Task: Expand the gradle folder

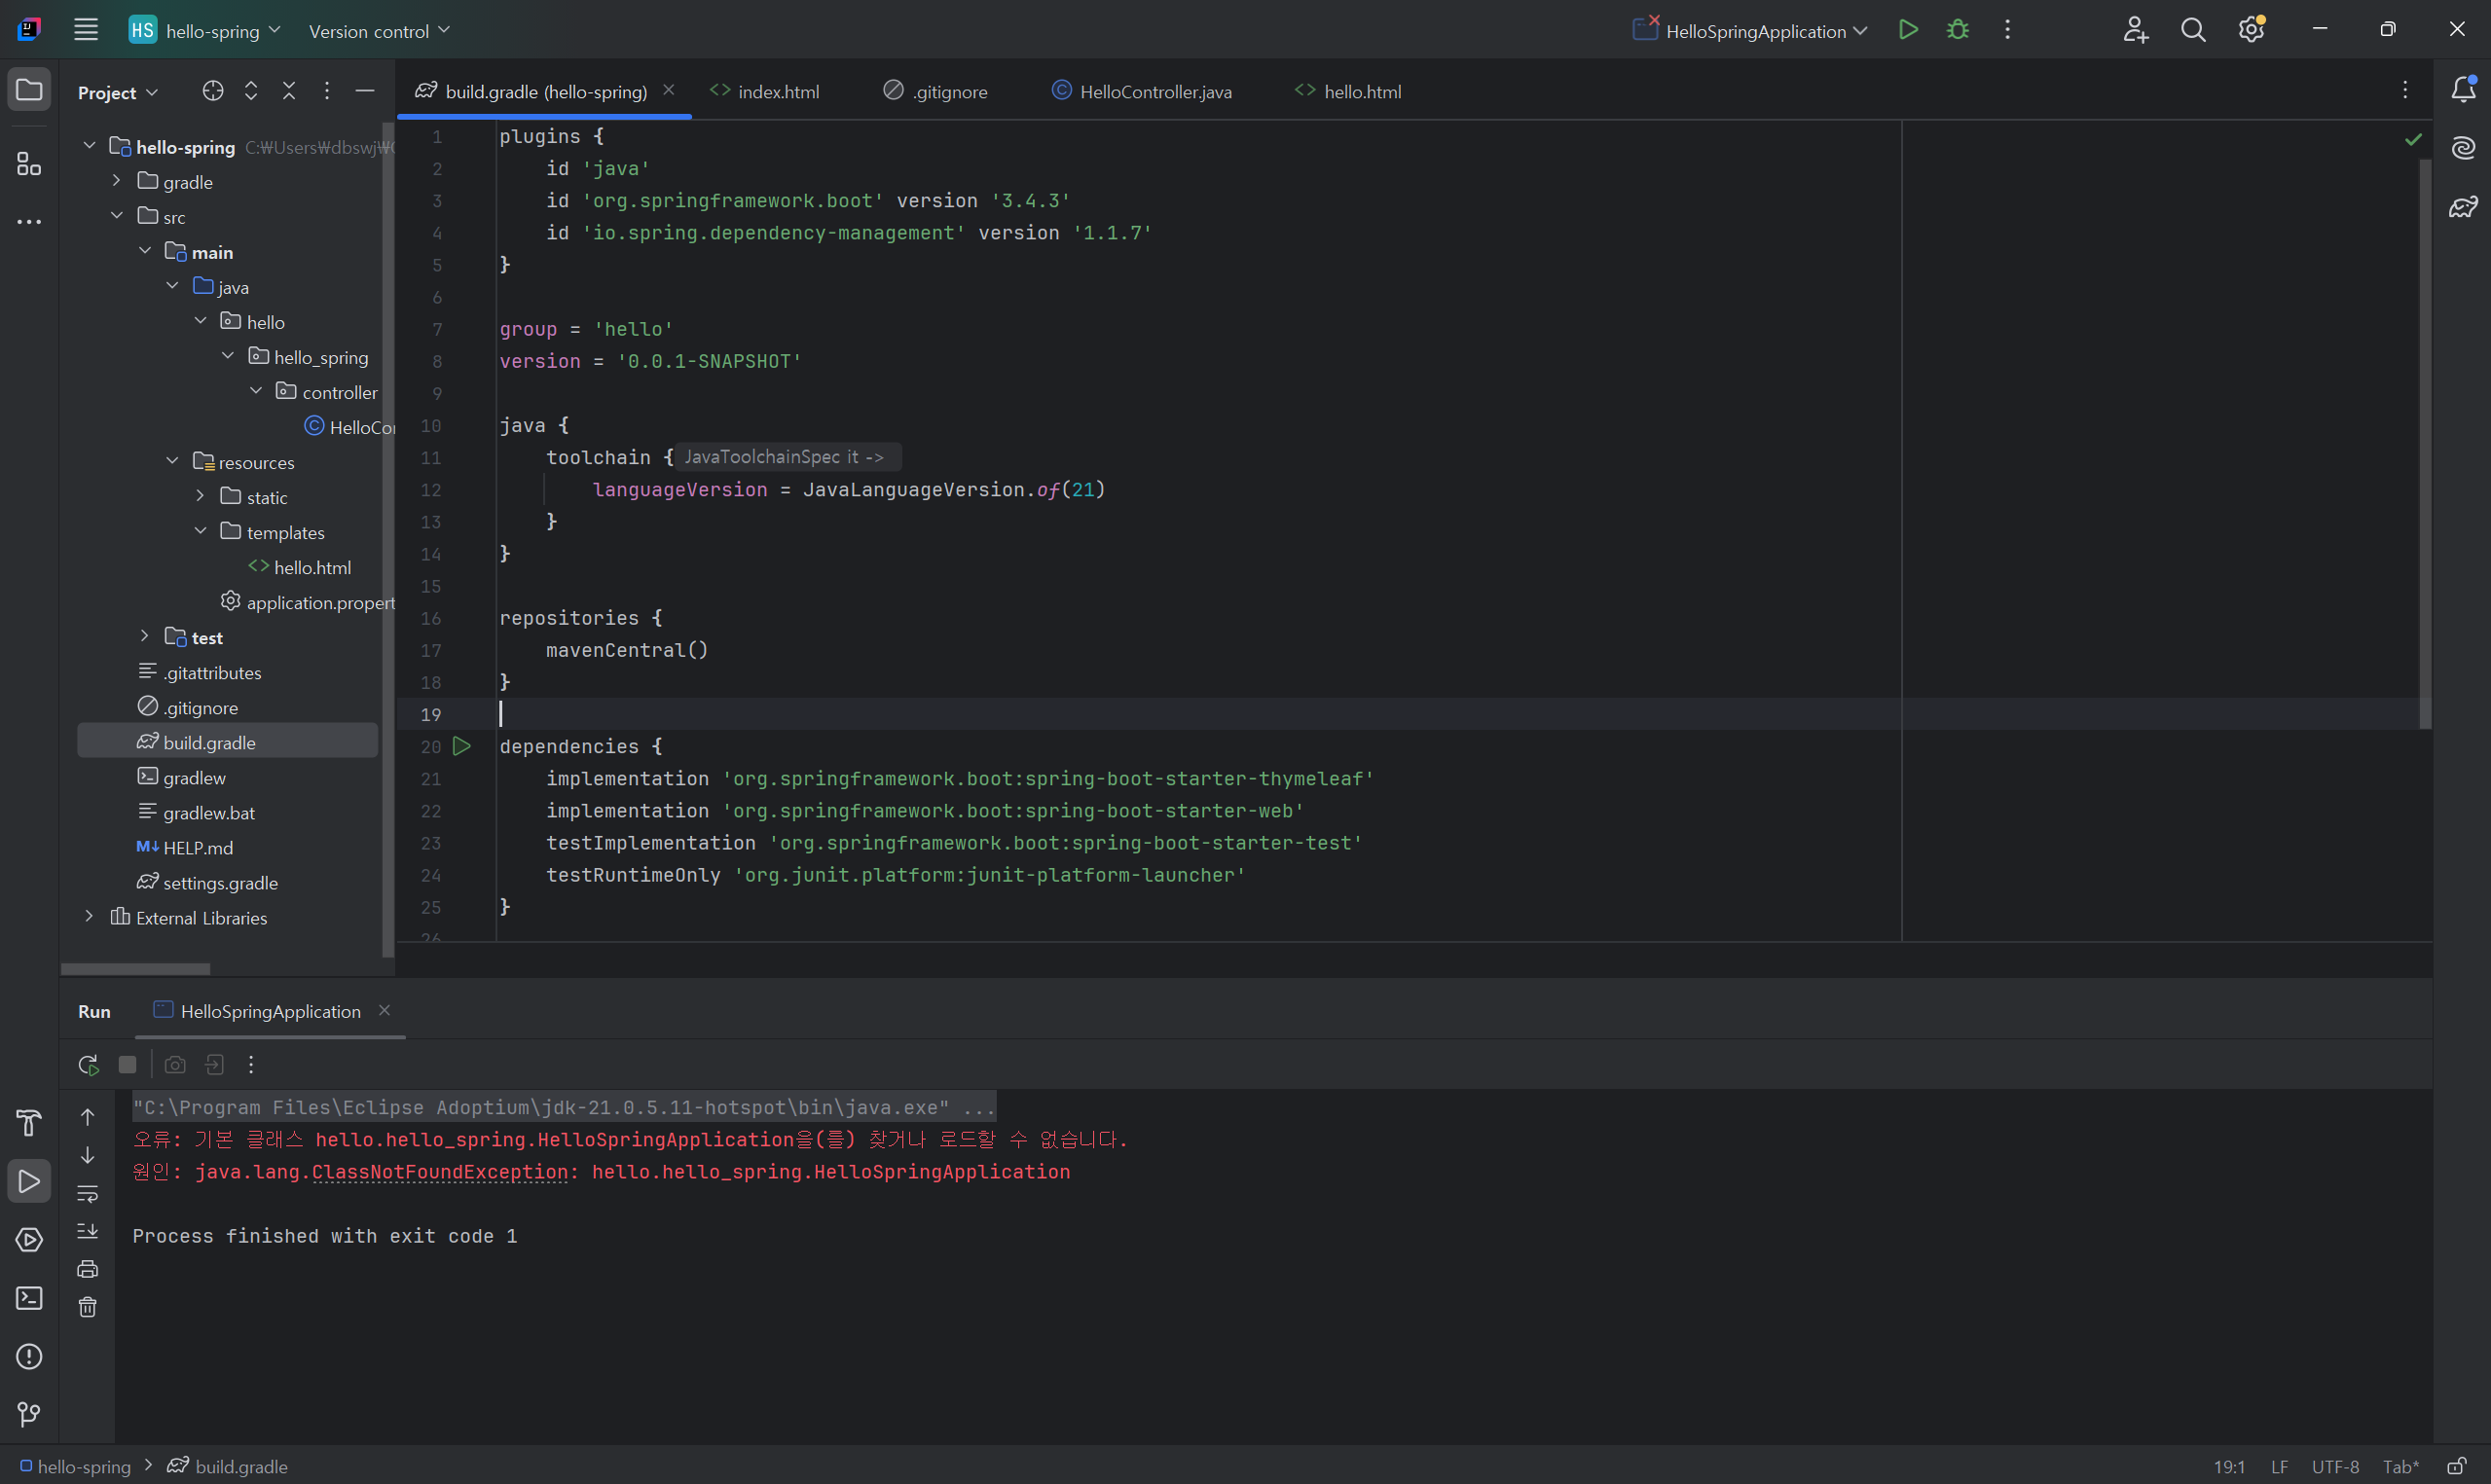Action: pyautogui.click(x=117, y=181)
